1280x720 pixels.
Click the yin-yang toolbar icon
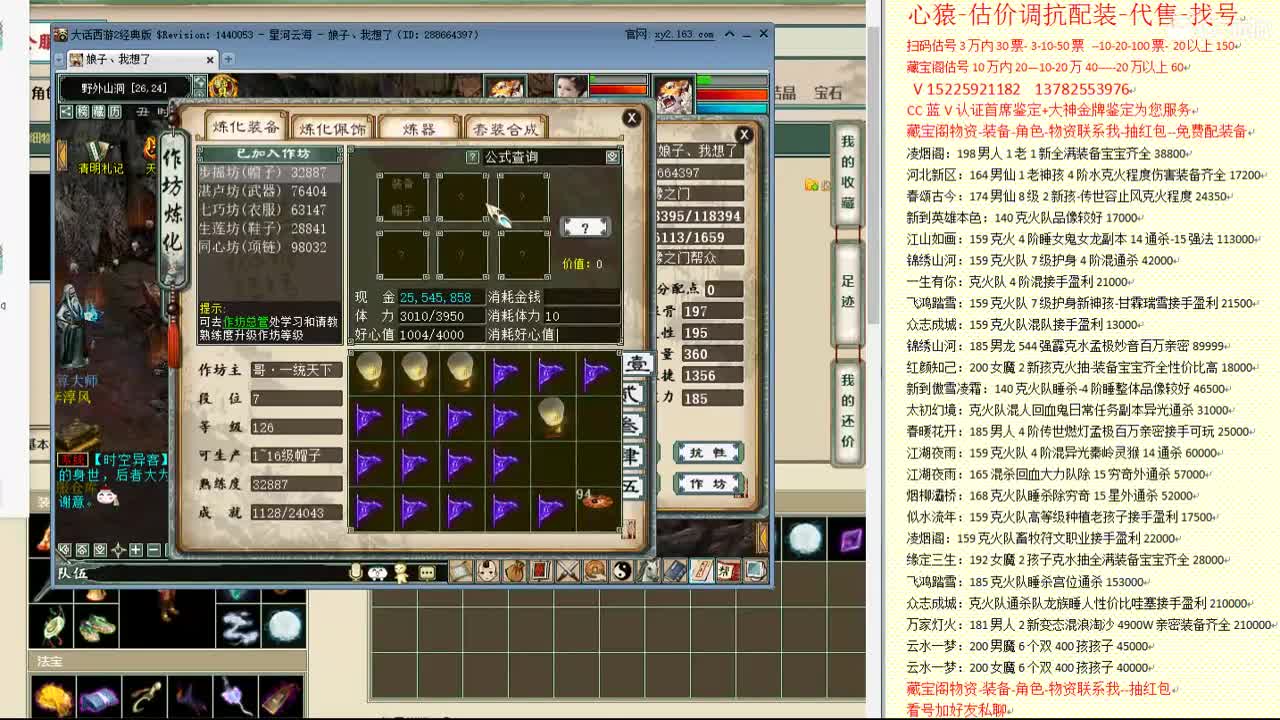[622, 571]
